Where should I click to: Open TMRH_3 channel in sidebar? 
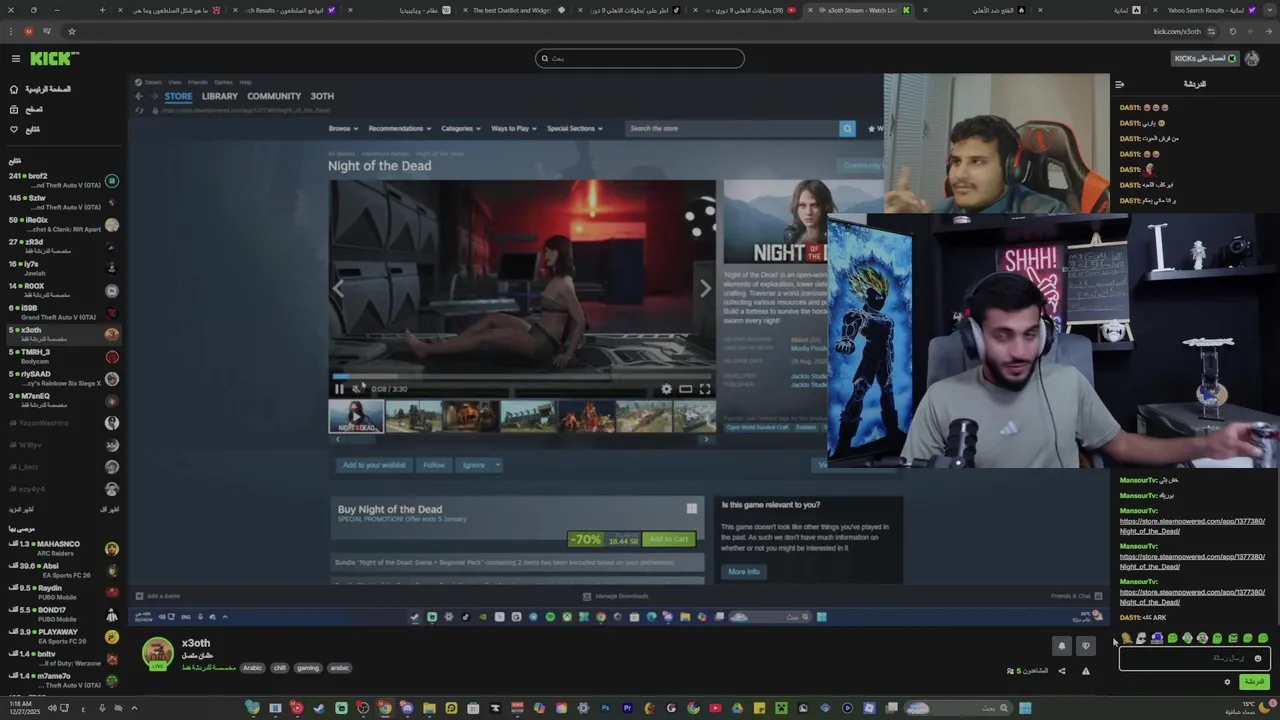click(63, 357)
